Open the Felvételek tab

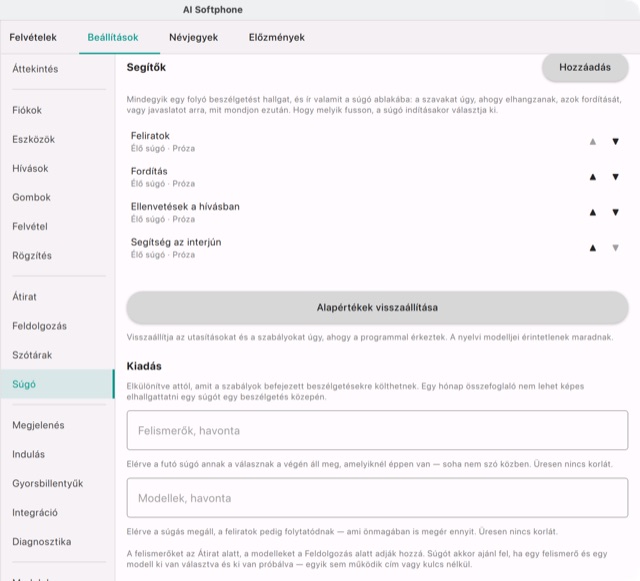33,37
